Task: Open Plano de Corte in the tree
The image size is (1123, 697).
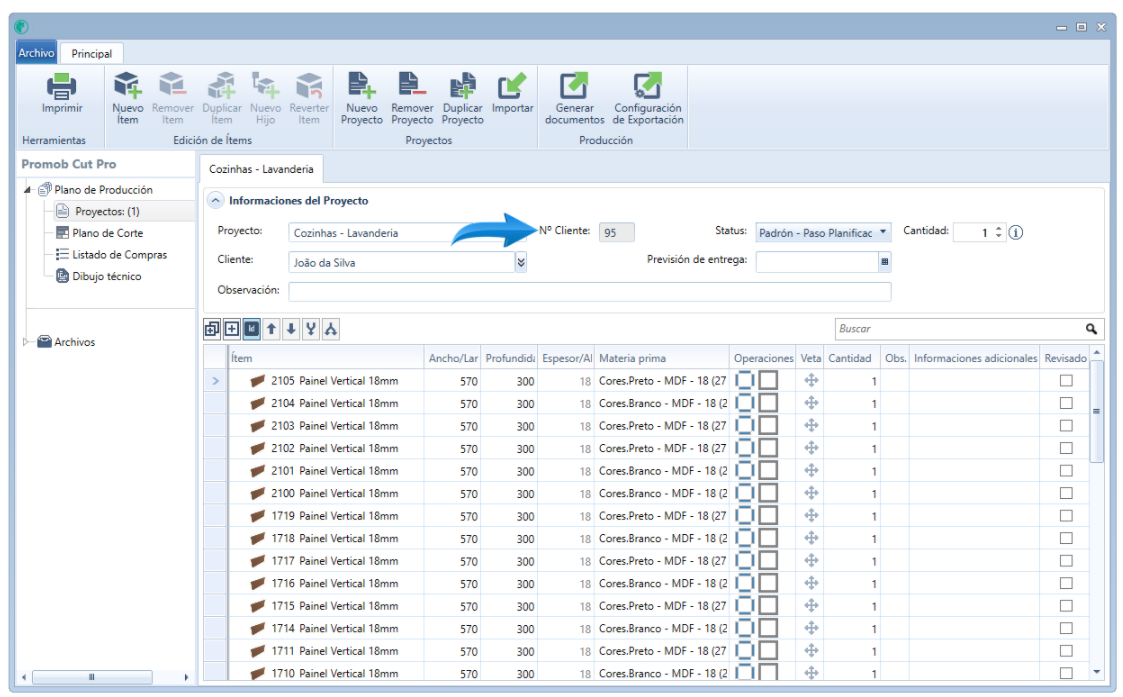Action: (x=107, y=233)
